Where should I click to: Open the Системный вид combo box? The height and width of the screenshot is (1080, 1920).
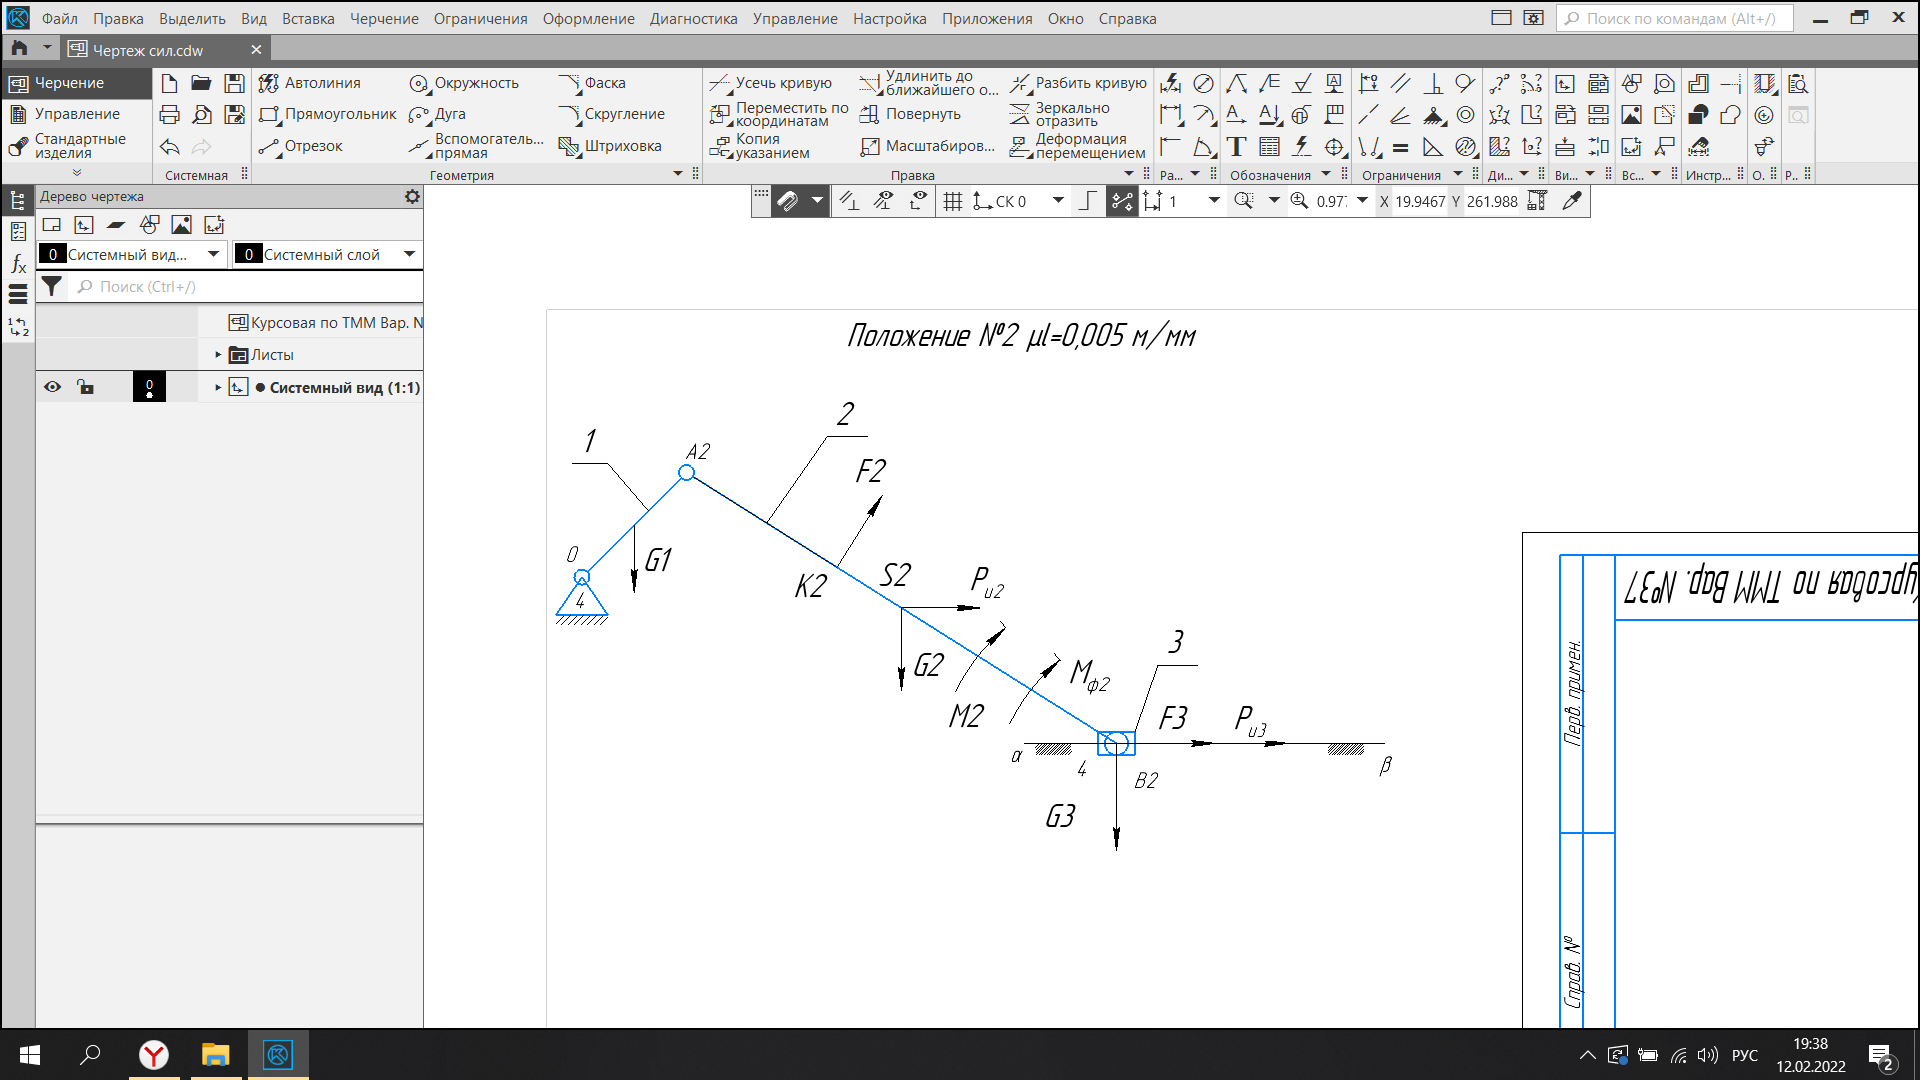point(132,254)
